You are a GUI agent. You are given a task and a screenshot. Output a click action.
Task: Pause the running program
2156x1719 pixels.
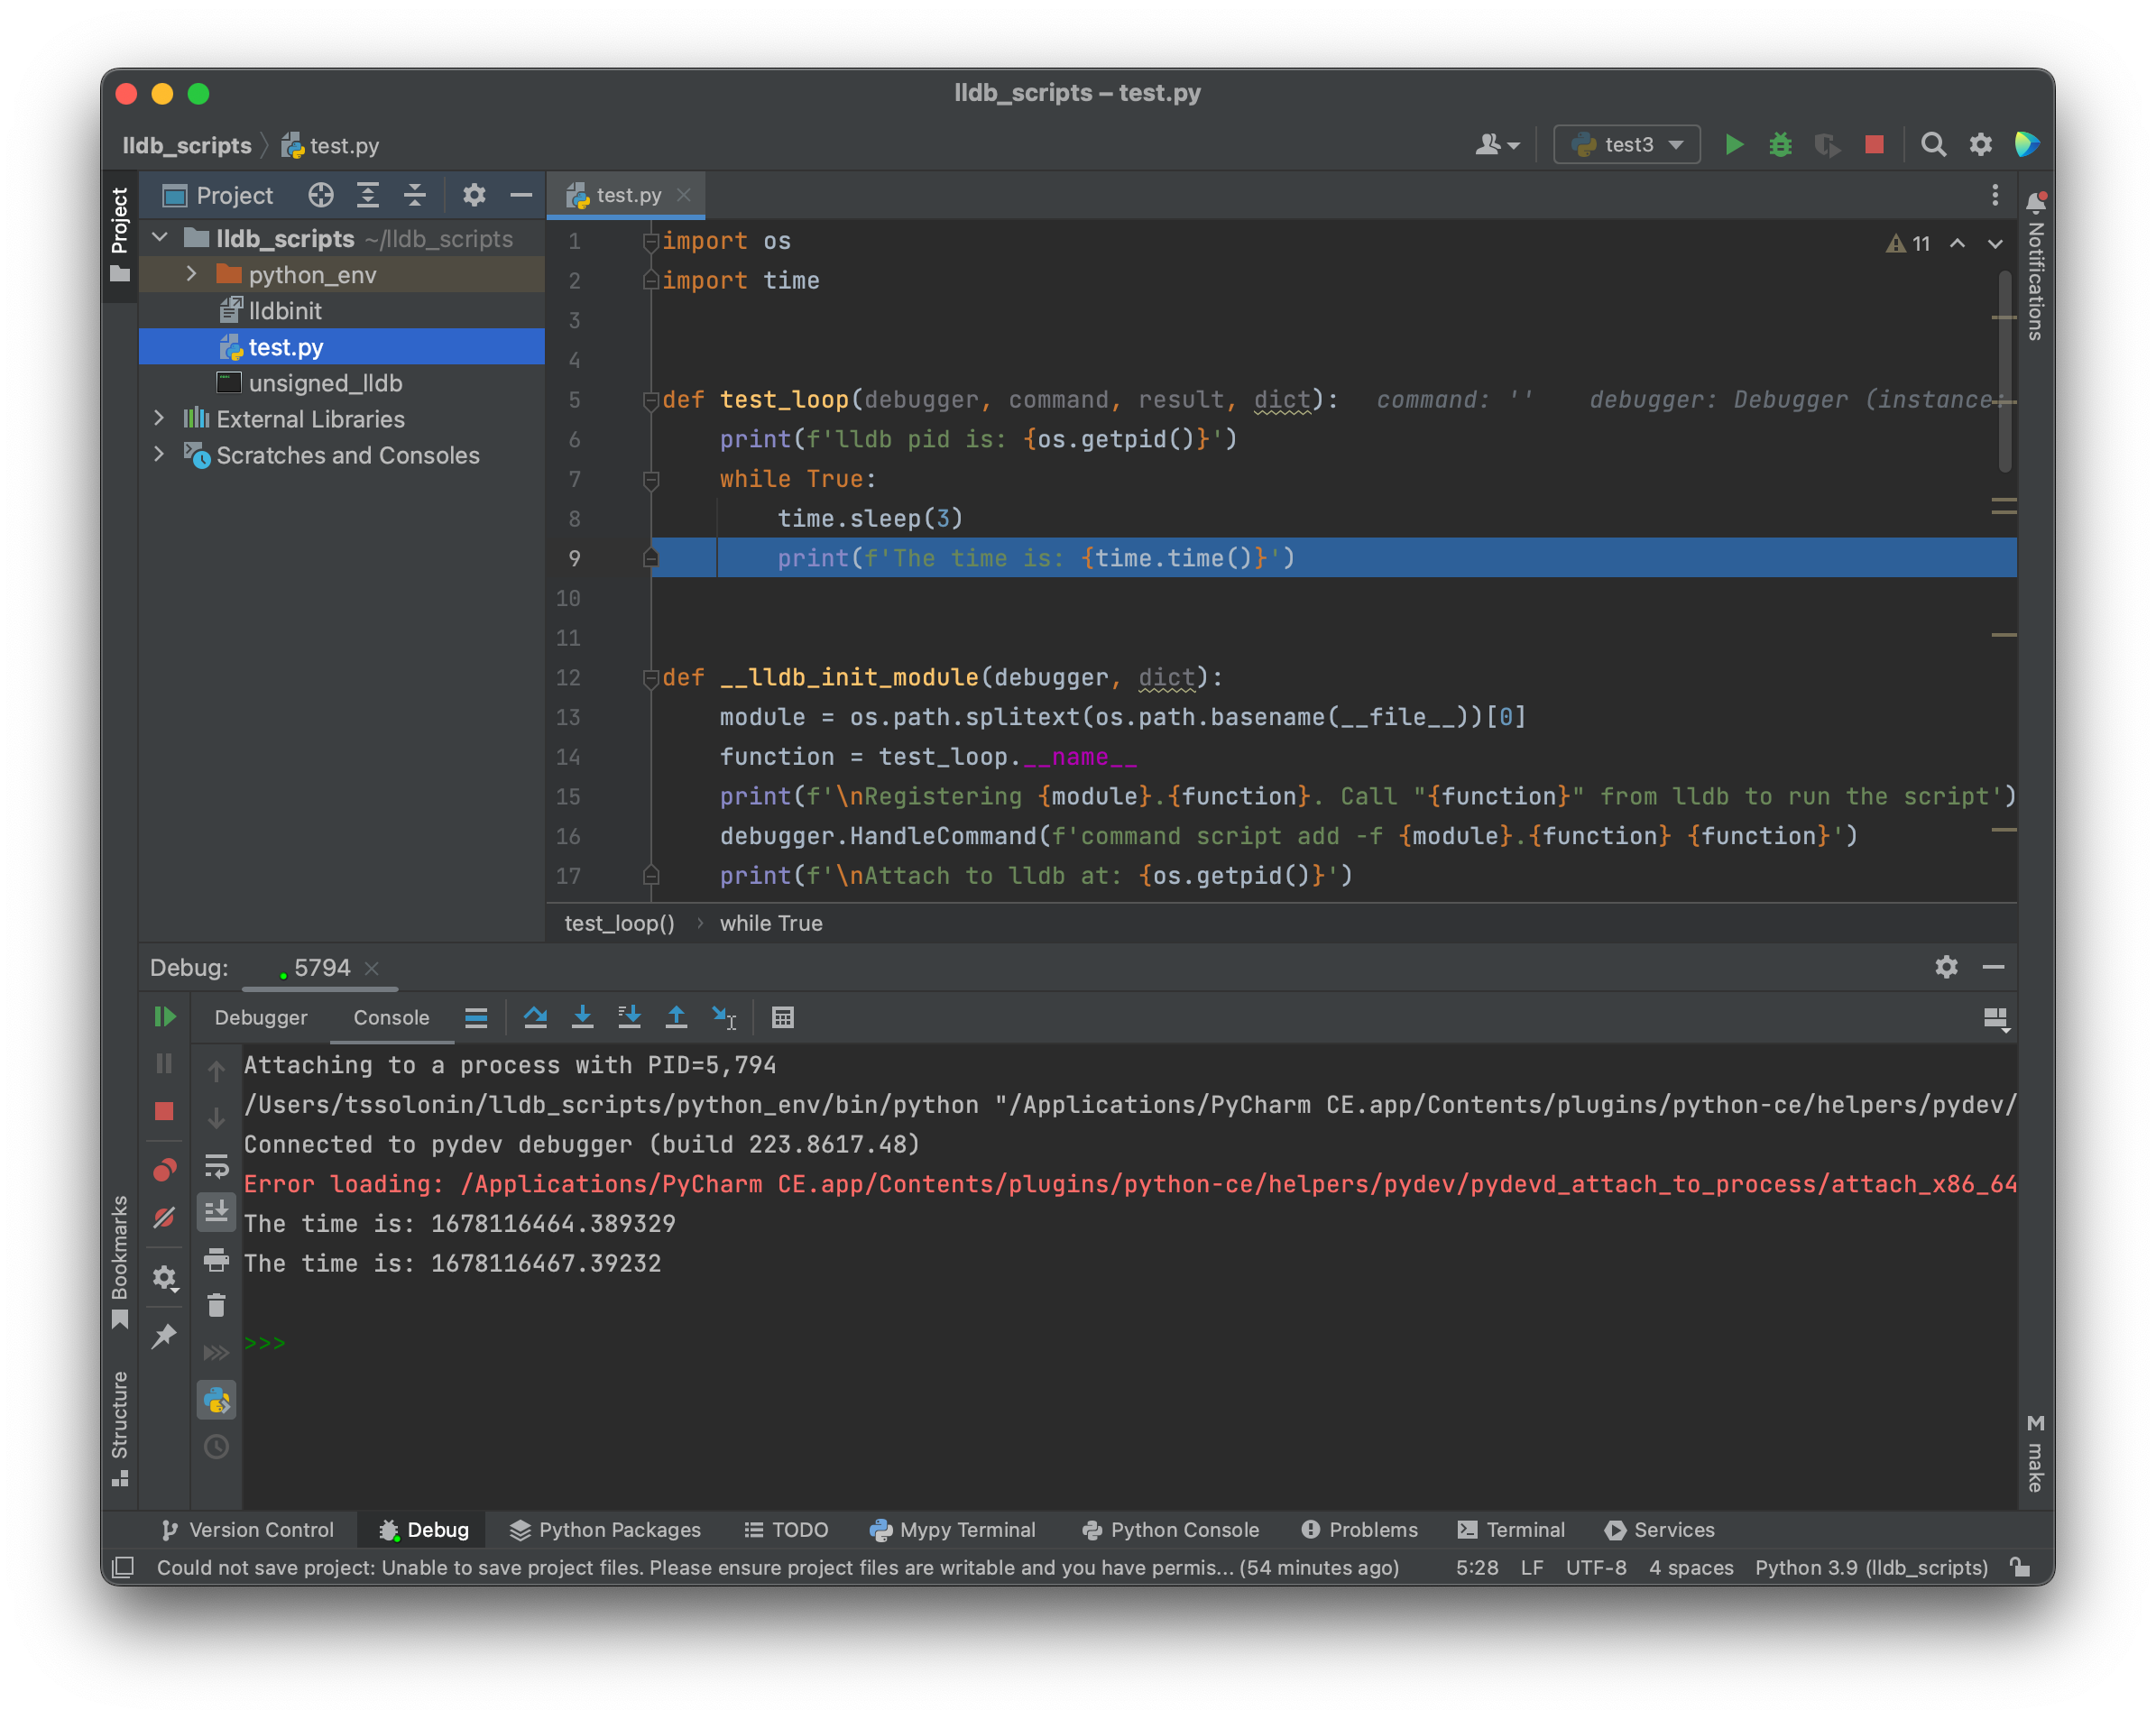tap(165, 1063)
